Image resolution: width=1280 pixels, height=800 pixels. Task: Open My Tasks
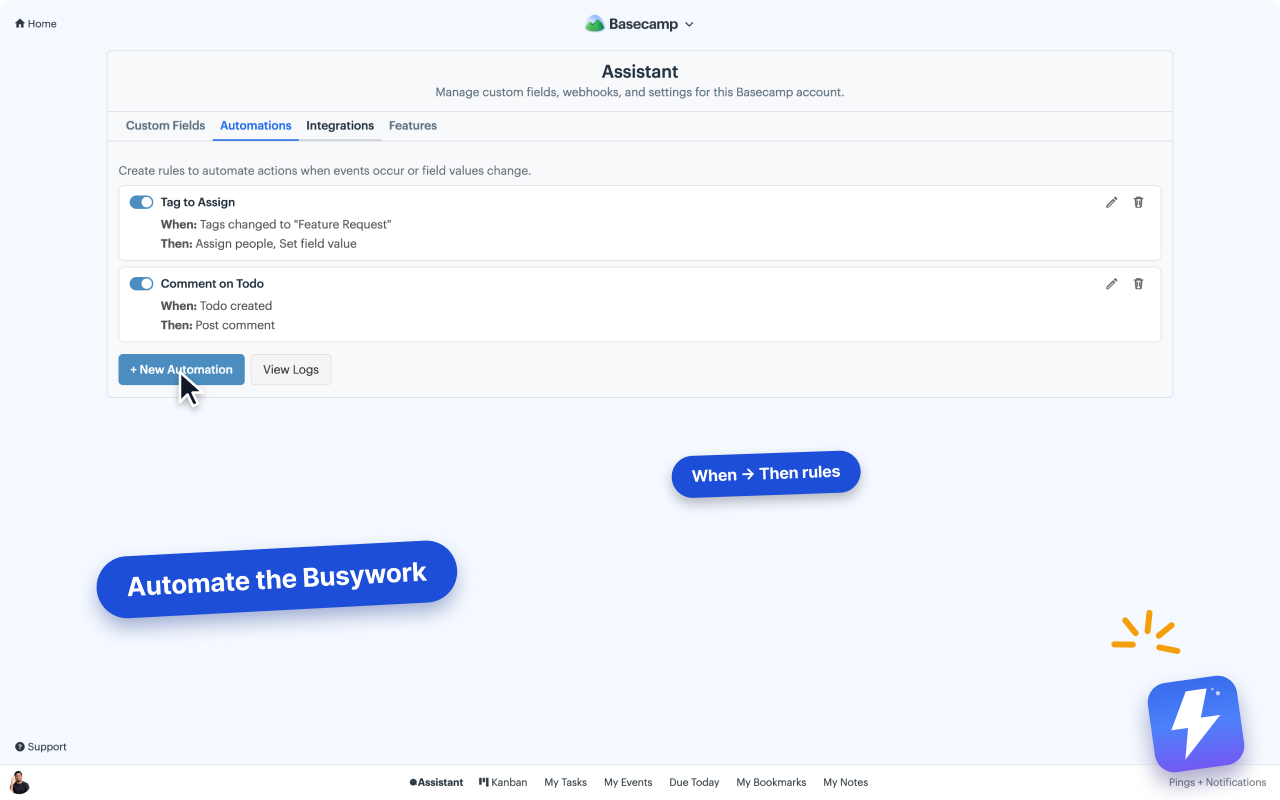pos(566,782)
